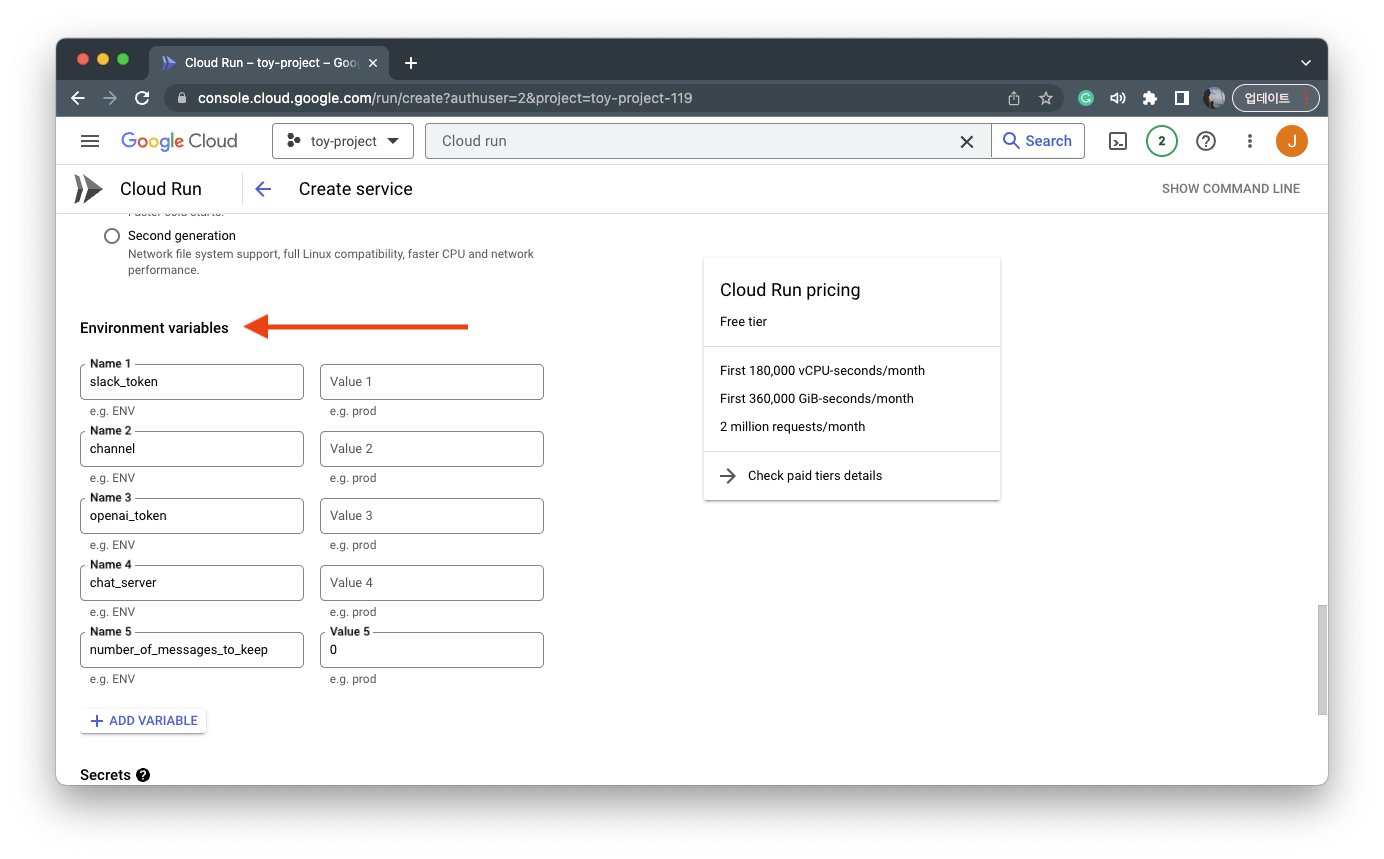Click the 업데이트 update button
This screenshot has width=1384, height=859.
click(x=1276, y=98)
